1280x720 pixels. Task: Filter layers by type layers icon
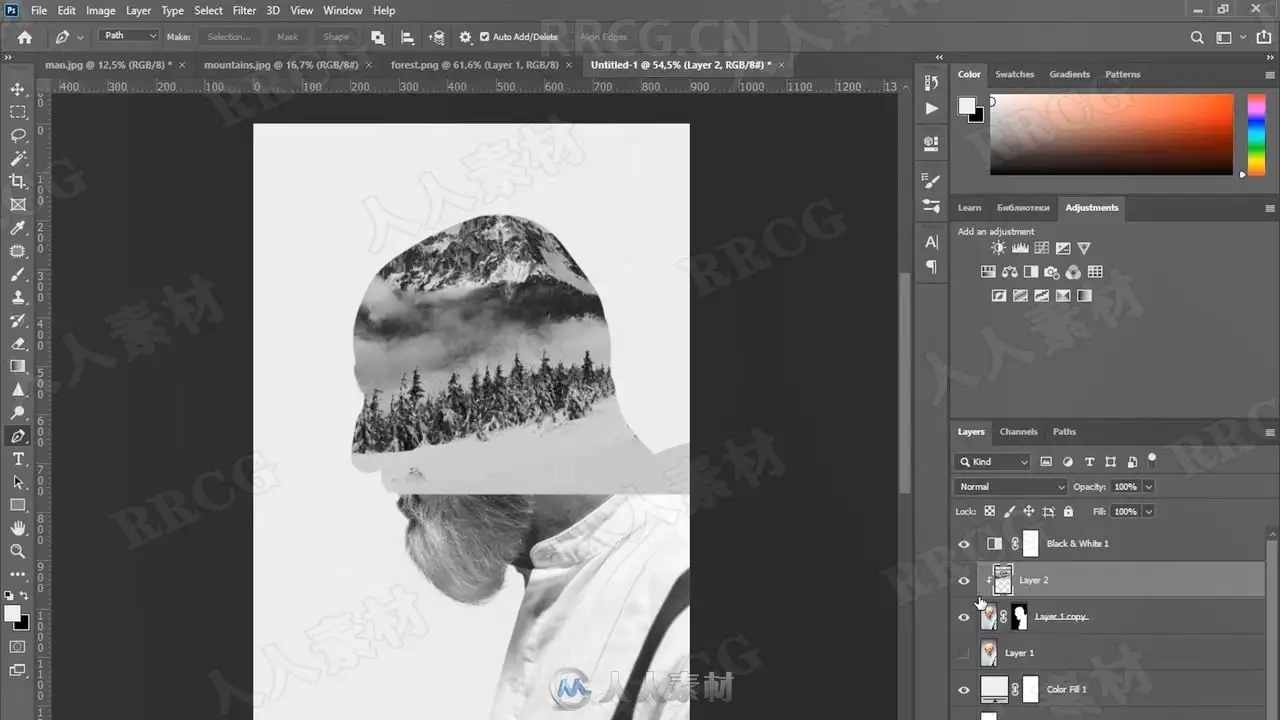(1089, 462)
